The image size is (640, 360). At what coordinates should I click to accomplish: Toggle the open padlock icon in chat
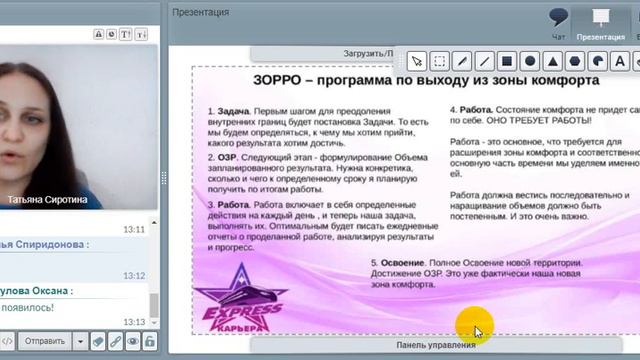tap(150, 341)
